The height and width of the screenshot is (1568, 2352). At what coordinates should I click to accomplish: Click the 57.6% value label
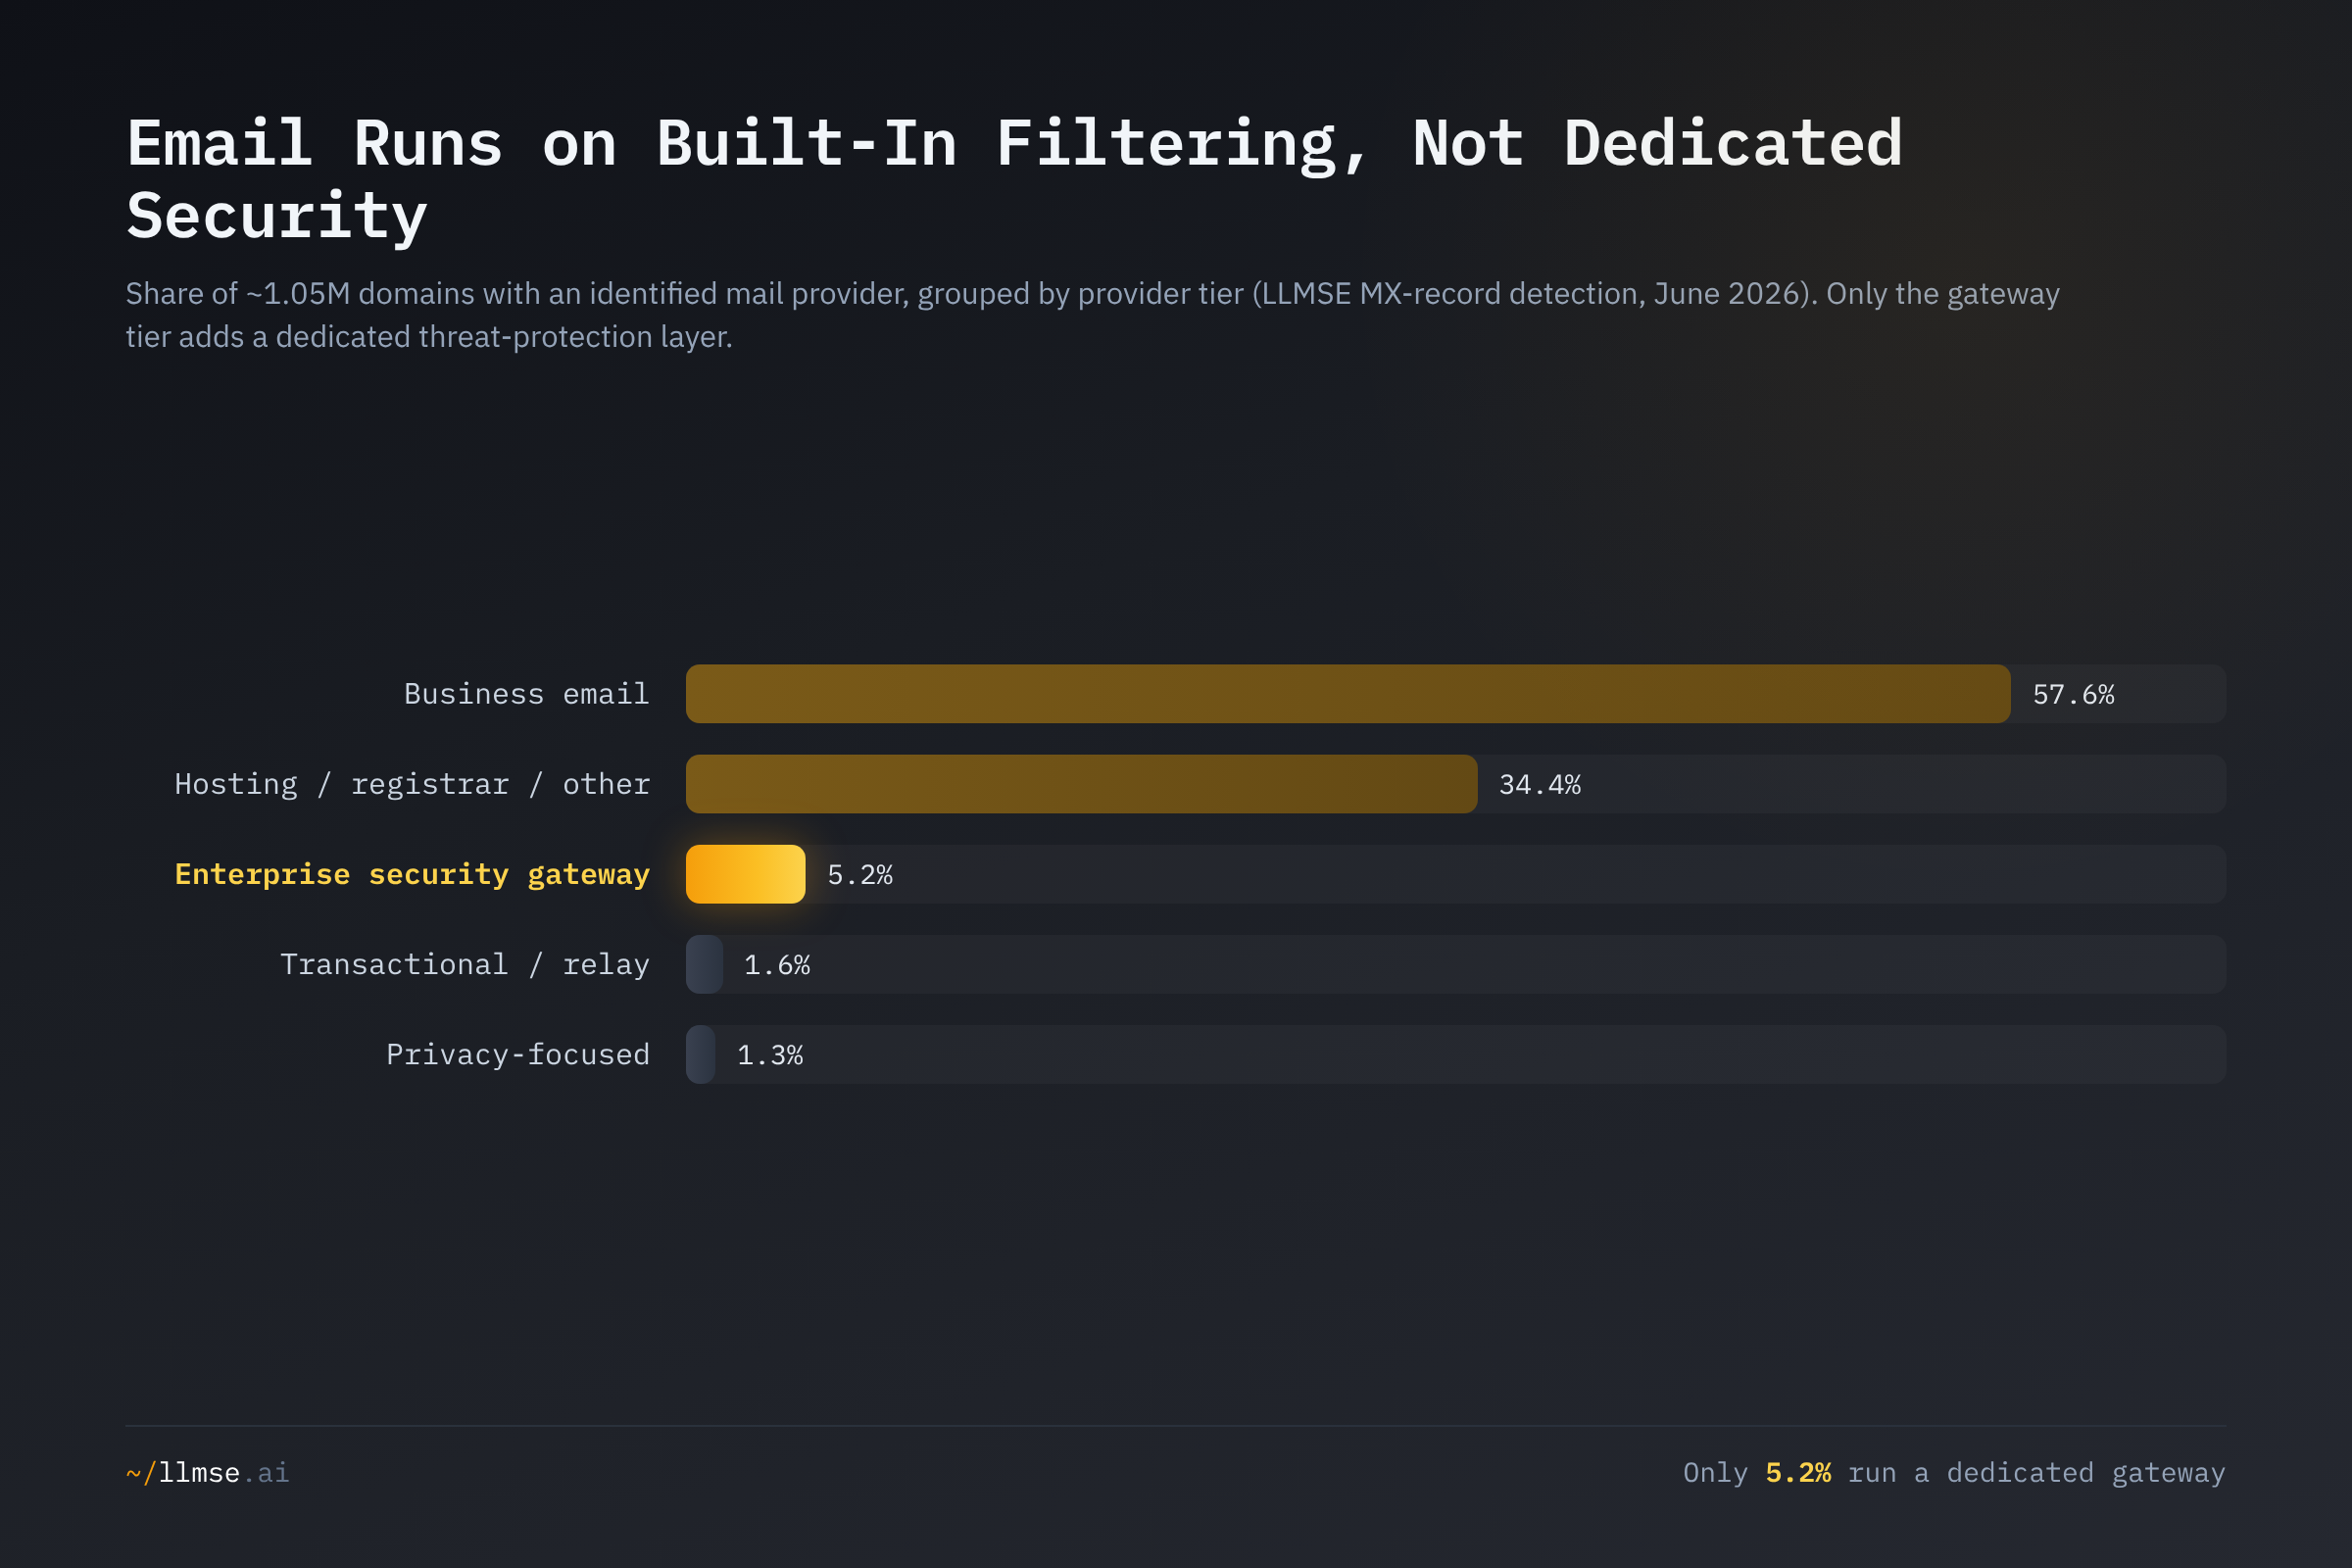[2073, 695]
